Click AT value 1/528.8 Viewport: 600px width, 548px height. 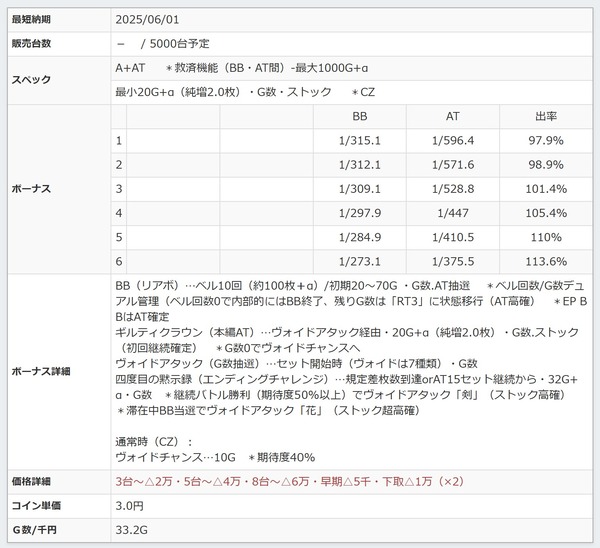453,189
